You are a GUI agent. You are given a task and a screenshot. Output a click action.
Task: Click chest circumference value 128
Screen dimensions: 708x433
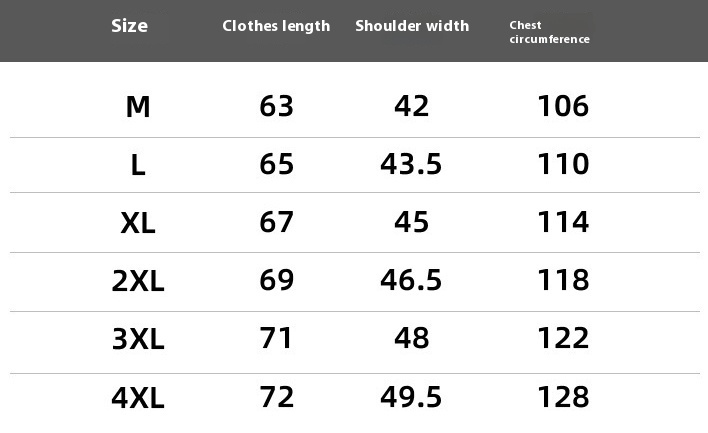[x=563, y=397]
